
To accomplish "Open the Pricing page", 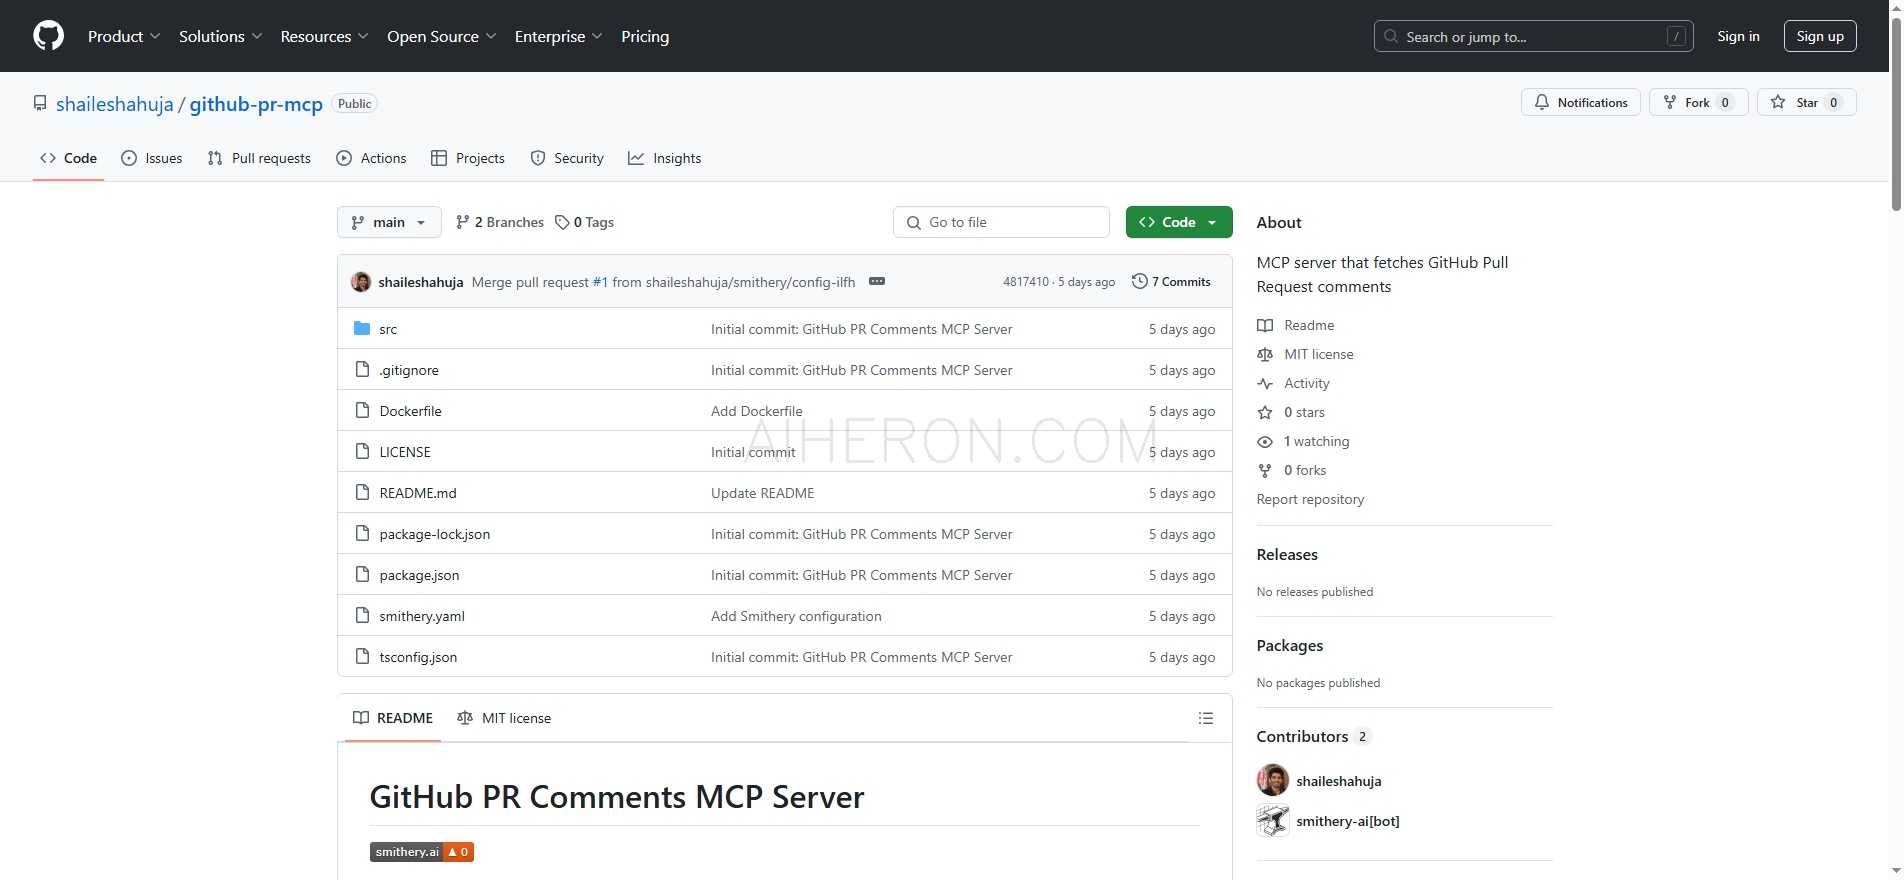I will 645,36.
